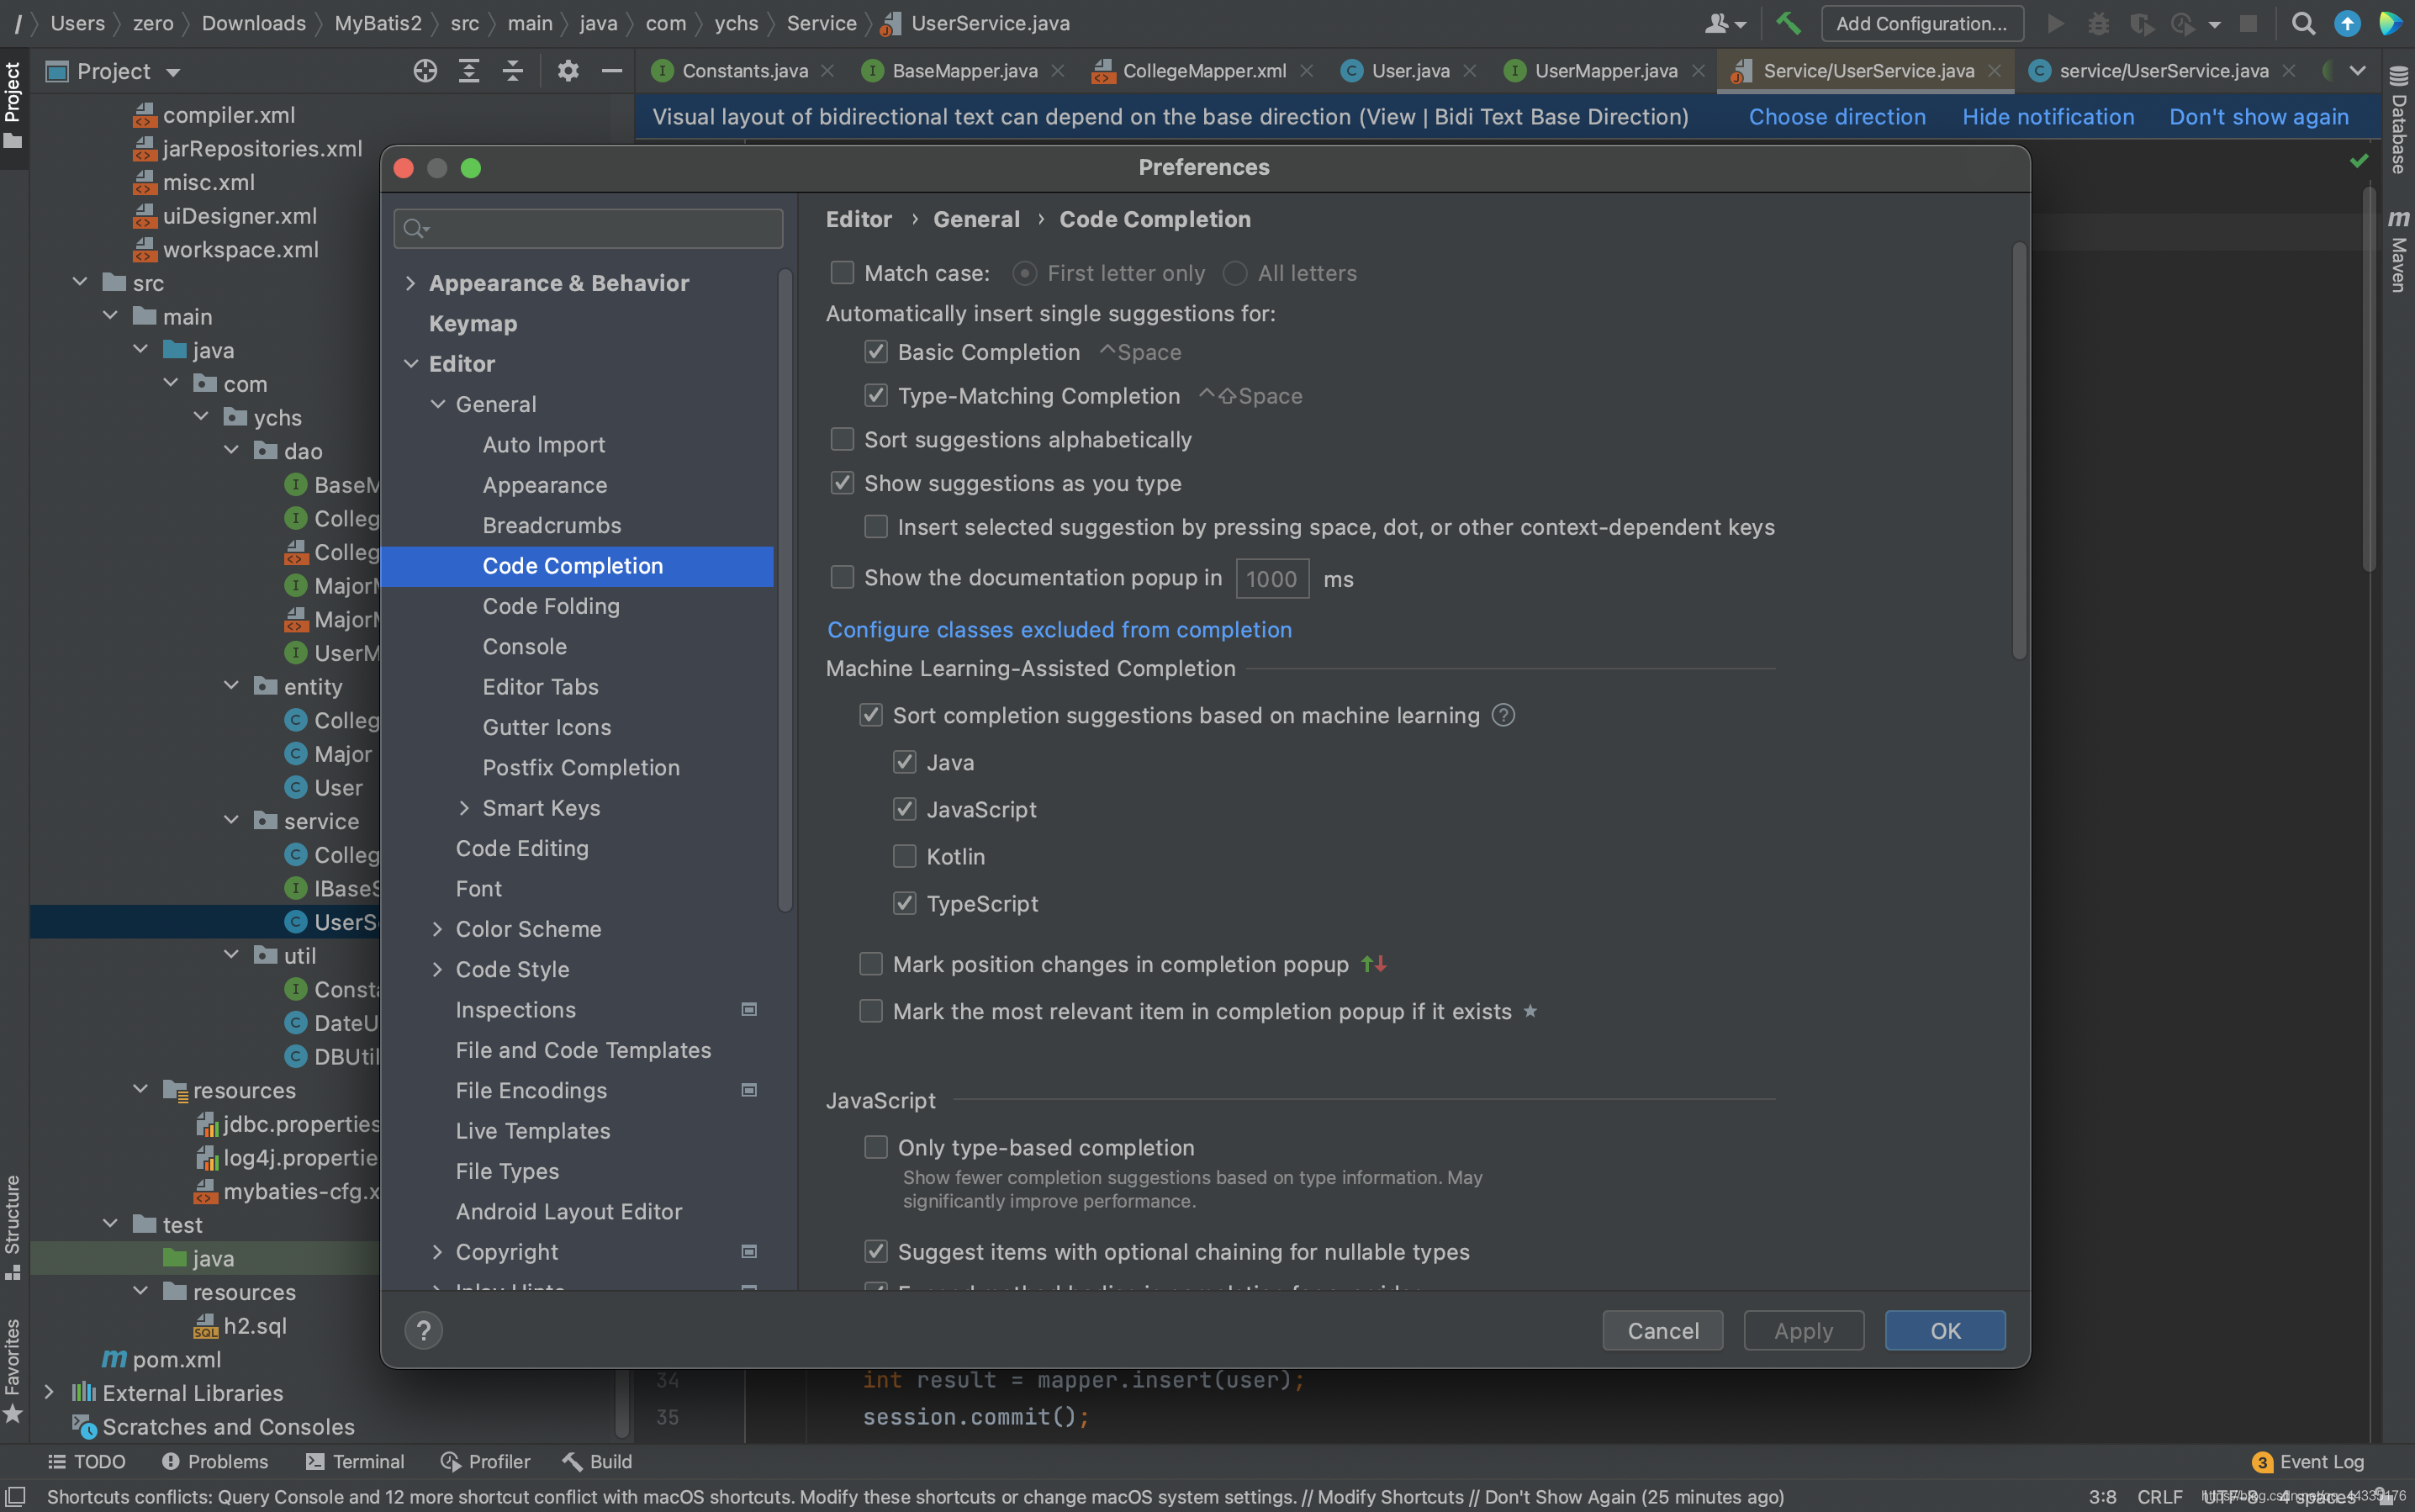Select Code Folding in settings tree
Screen dimensions: 2415x1512
[551, 606]
